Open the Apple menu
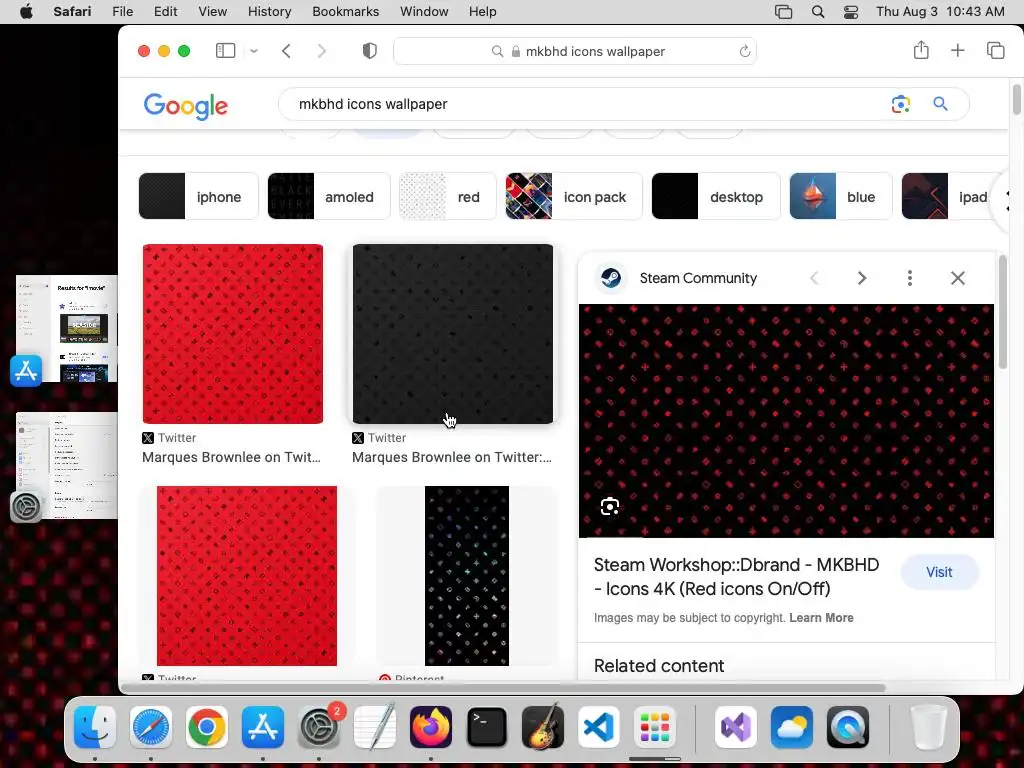 [26, 12]
